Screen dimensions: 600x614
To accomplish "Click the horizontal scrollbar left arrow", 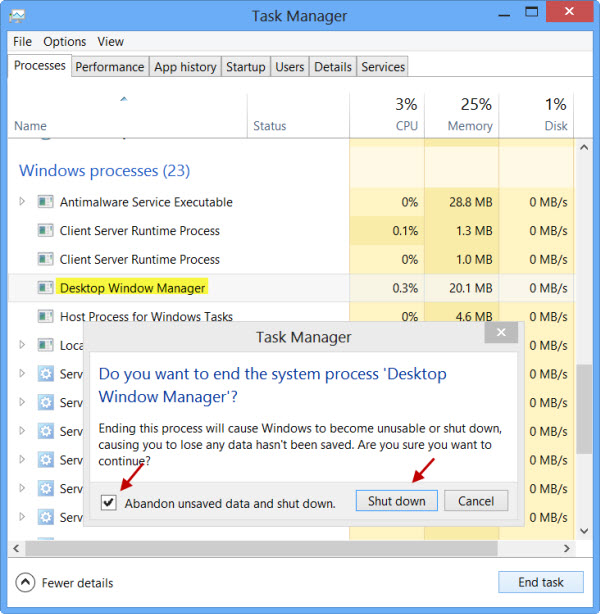I will coord(16,548).
